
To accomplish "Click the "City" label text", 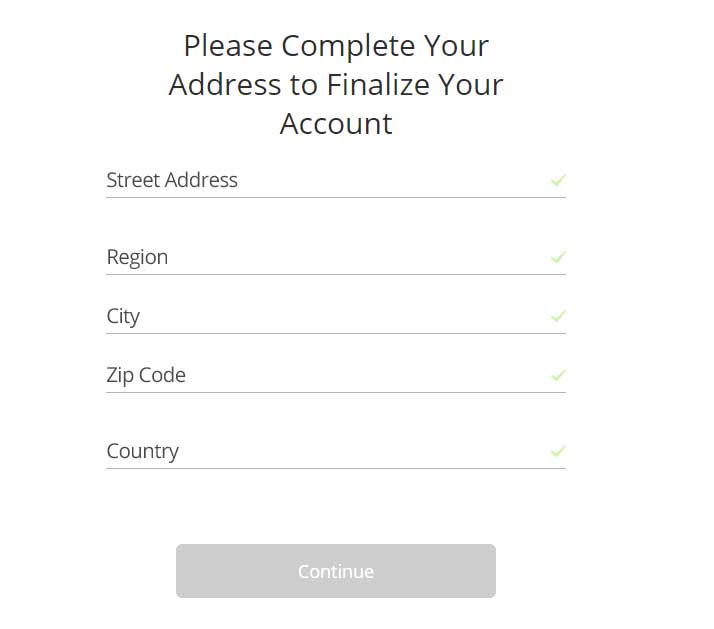I will click(x=123, y=316).
